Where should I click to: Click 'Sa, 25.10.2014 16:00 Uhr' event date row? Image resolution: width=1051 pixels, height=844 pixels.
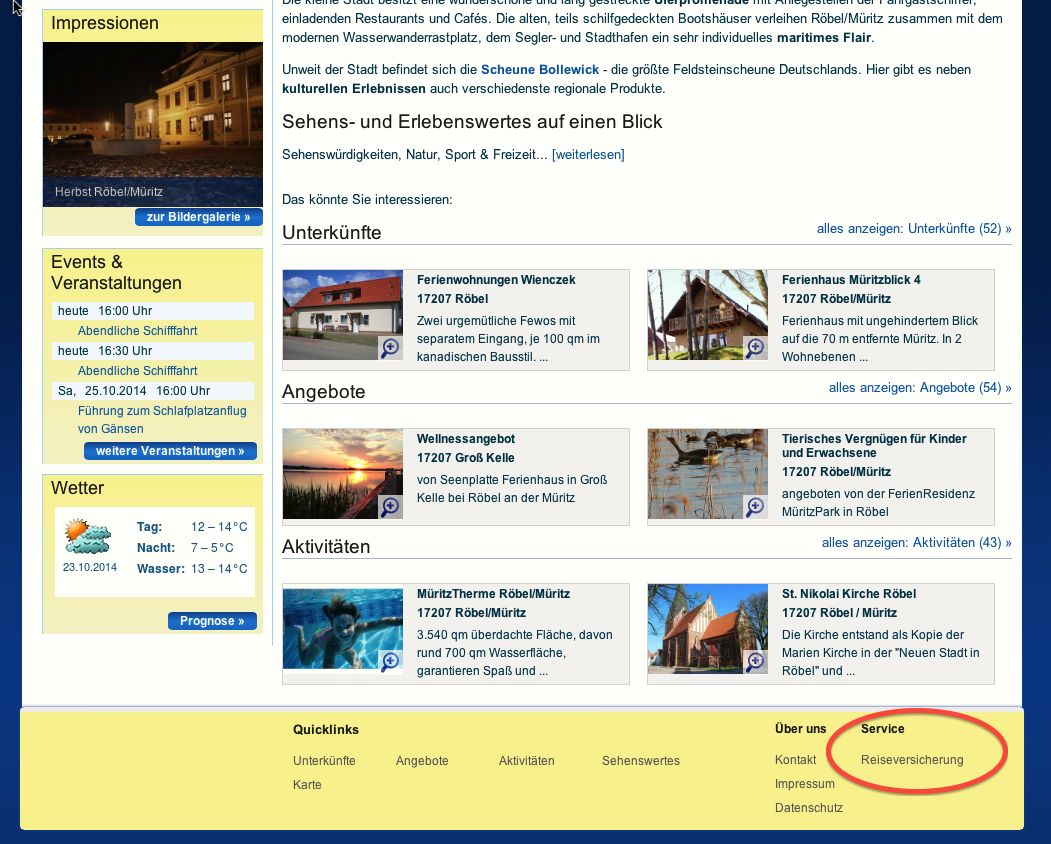pos(153,391)
